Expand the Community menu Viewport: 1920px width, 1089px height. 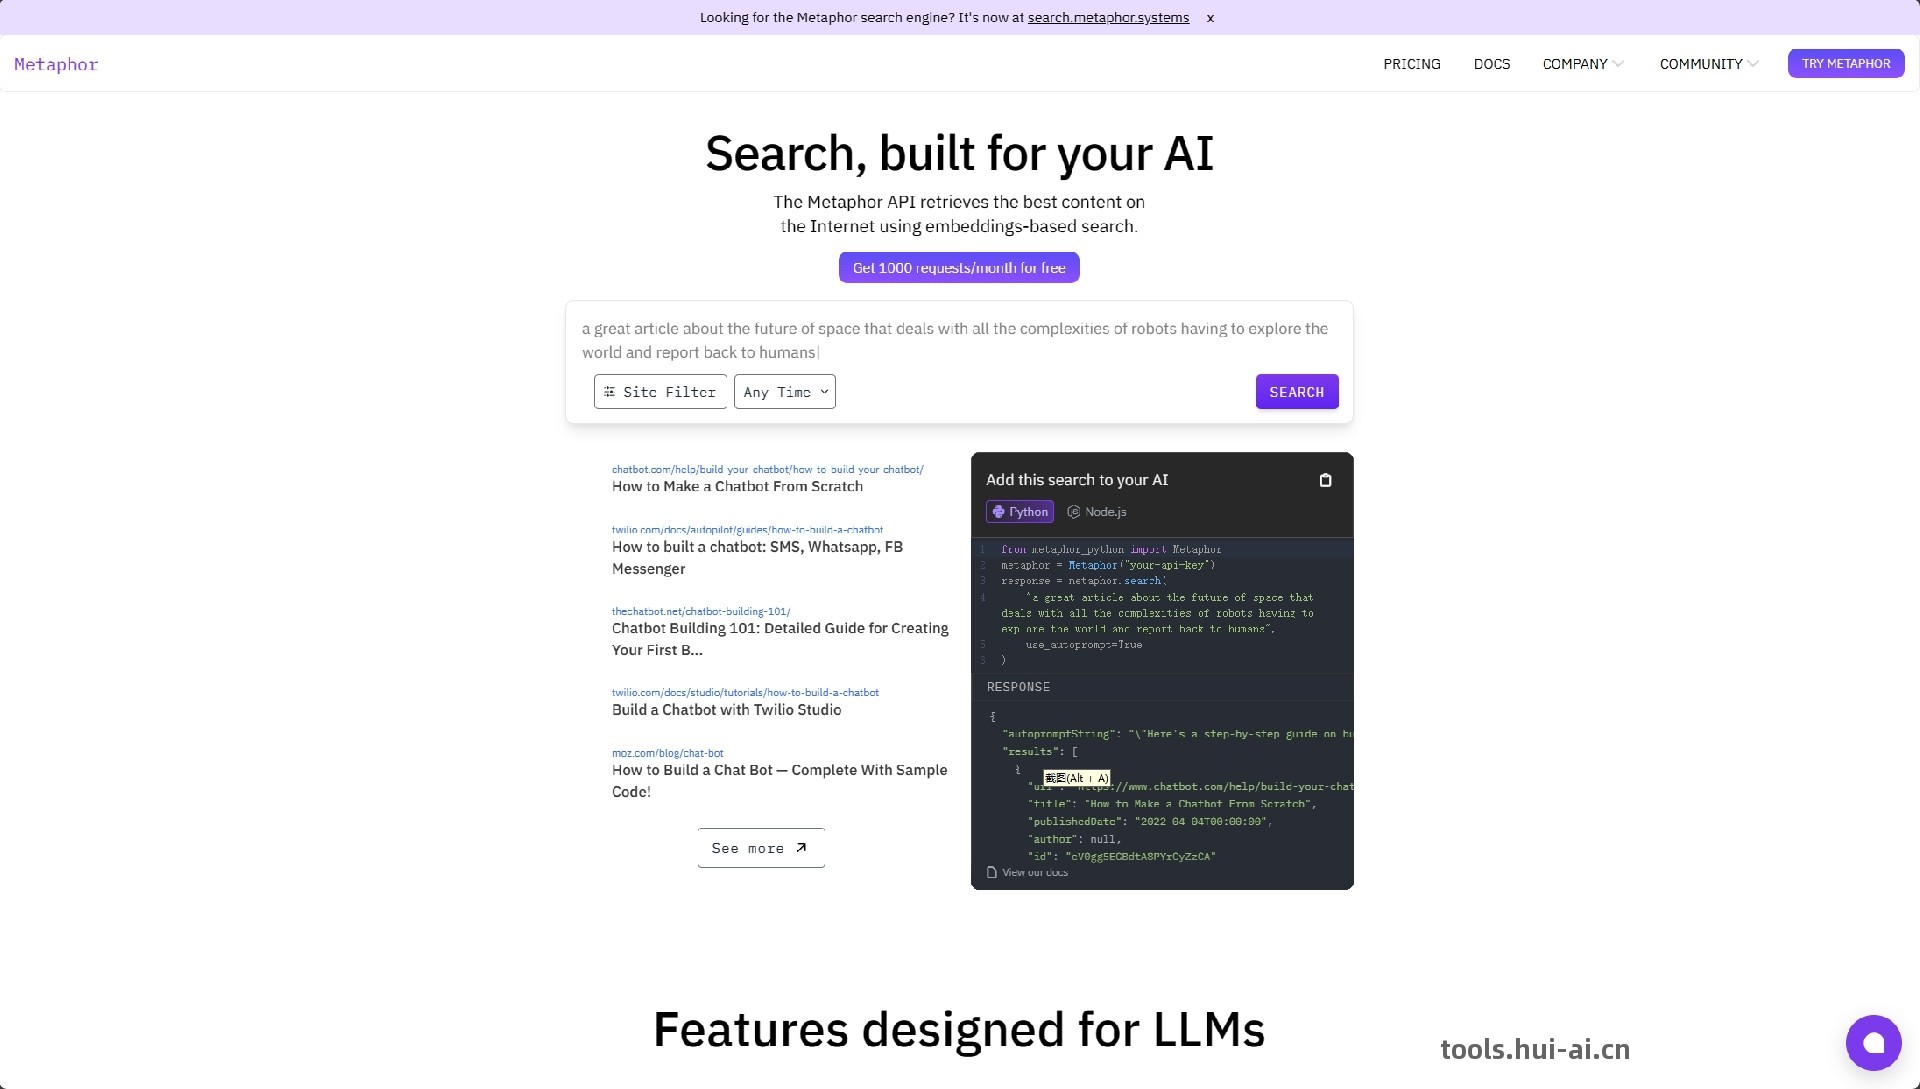click(x=1708, y=64)
